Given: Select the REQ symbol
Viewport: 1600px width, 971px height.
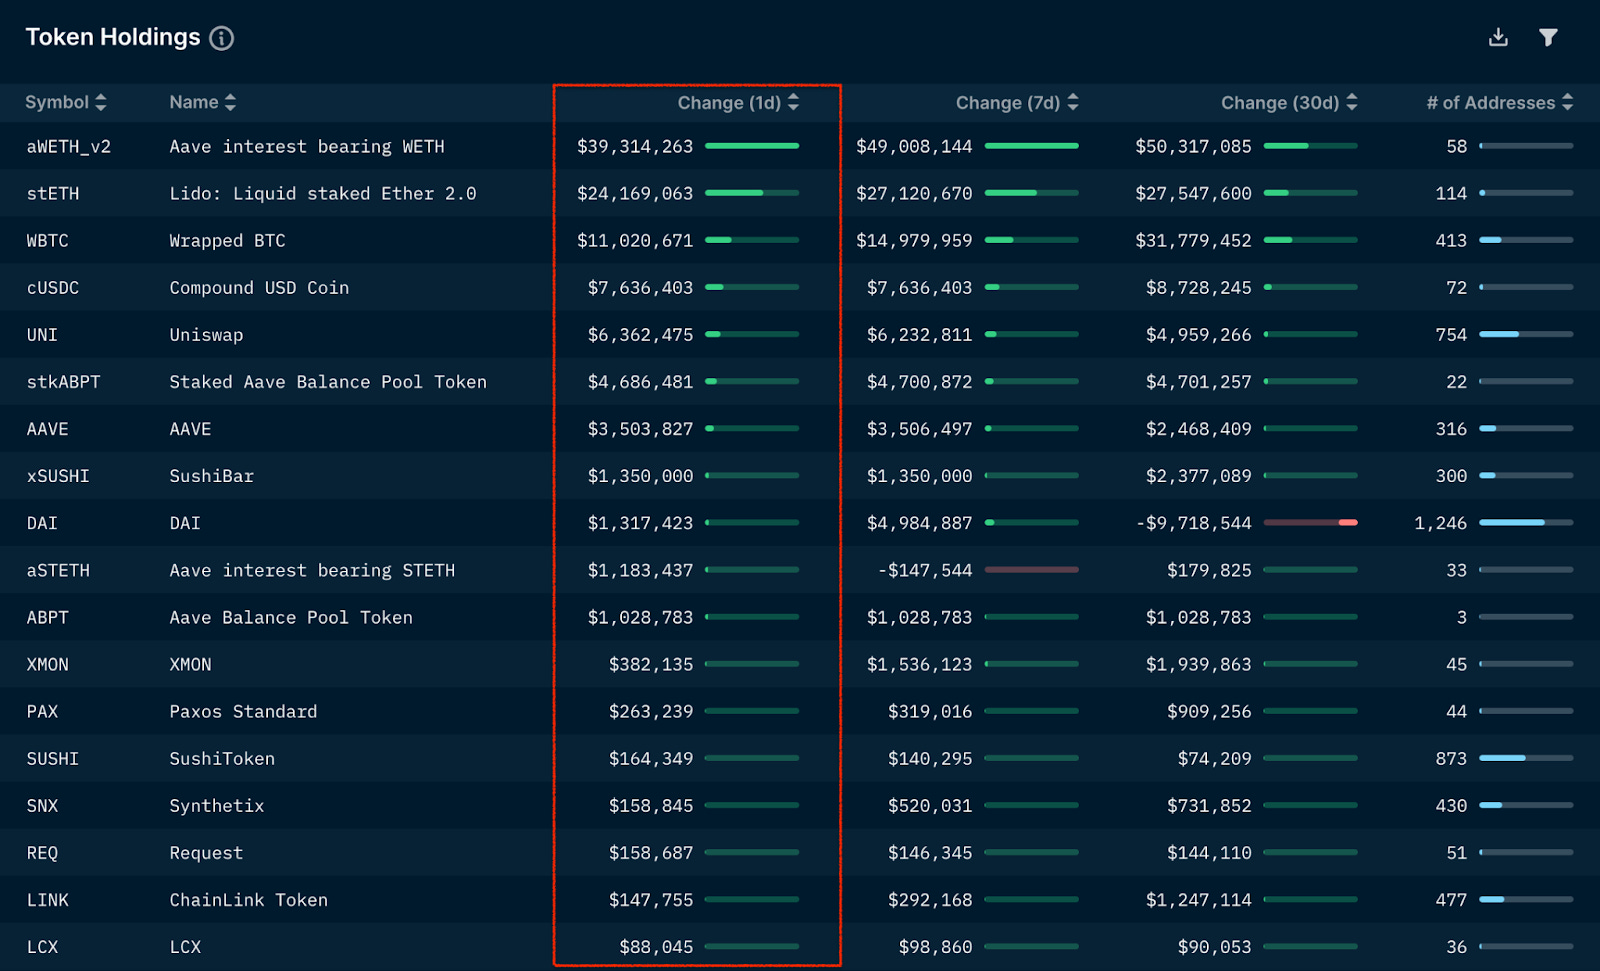Looking at the screenshot, I should [x=42, y=852].
